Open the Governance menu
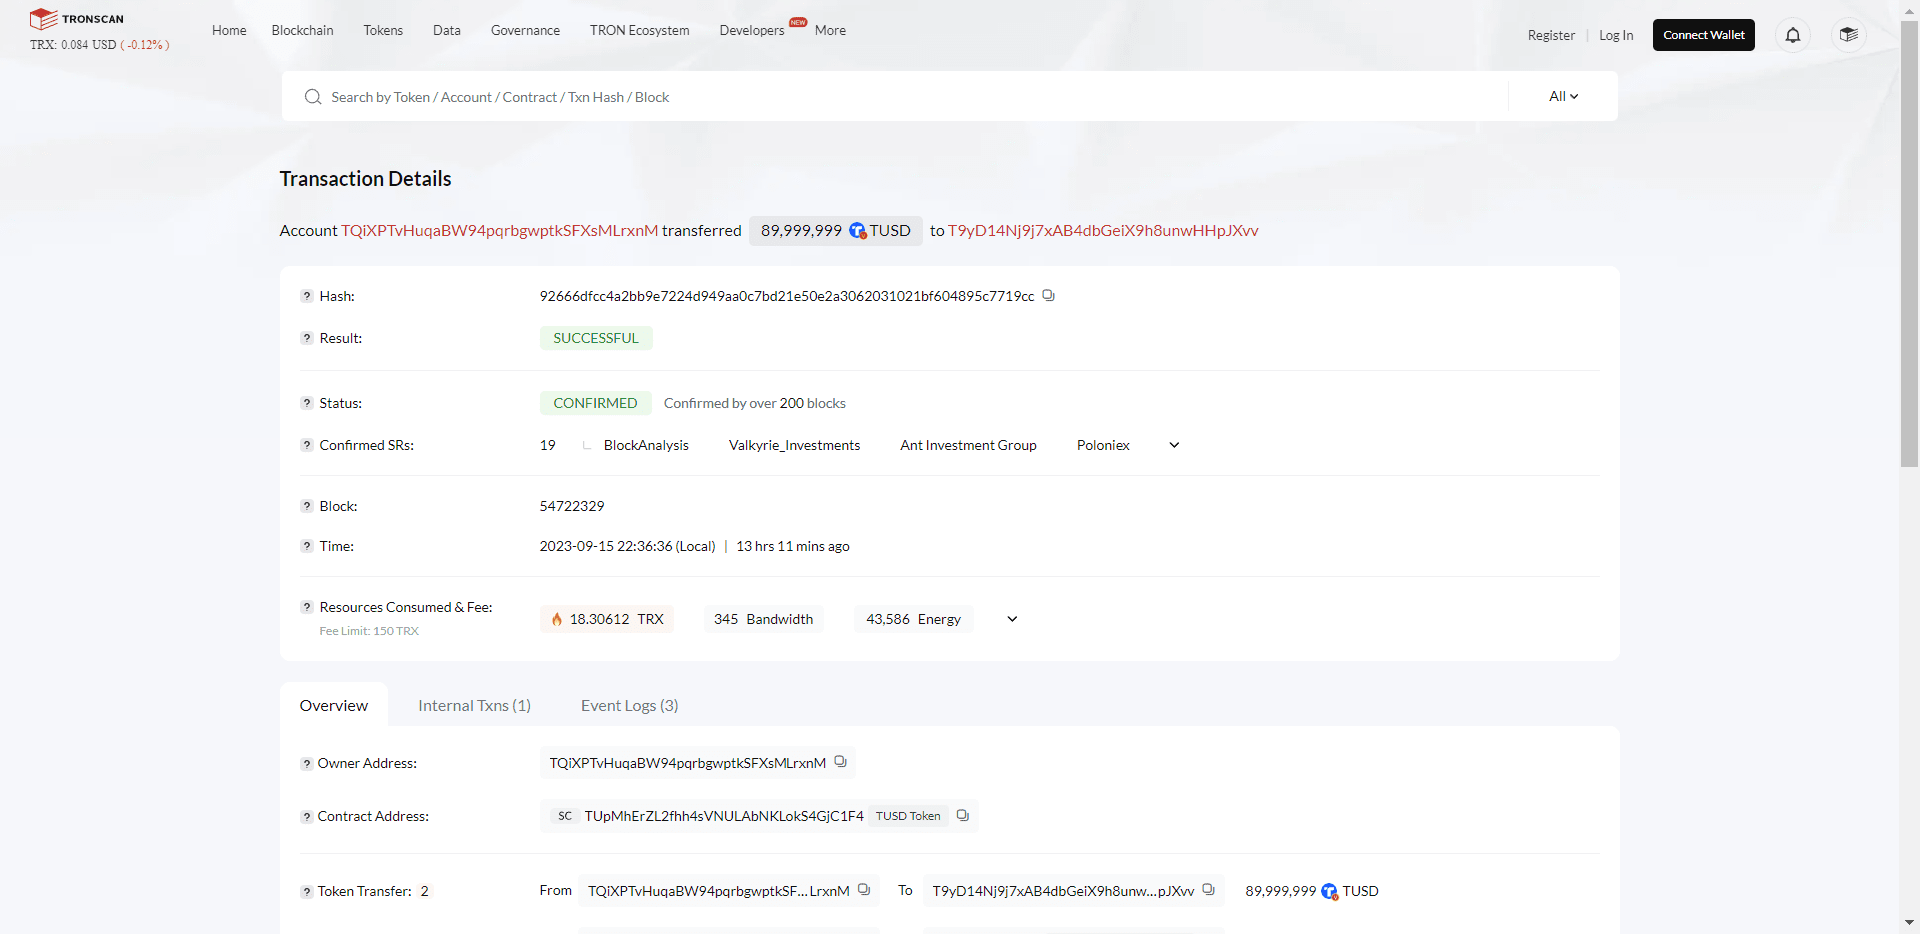 [525, 30]
